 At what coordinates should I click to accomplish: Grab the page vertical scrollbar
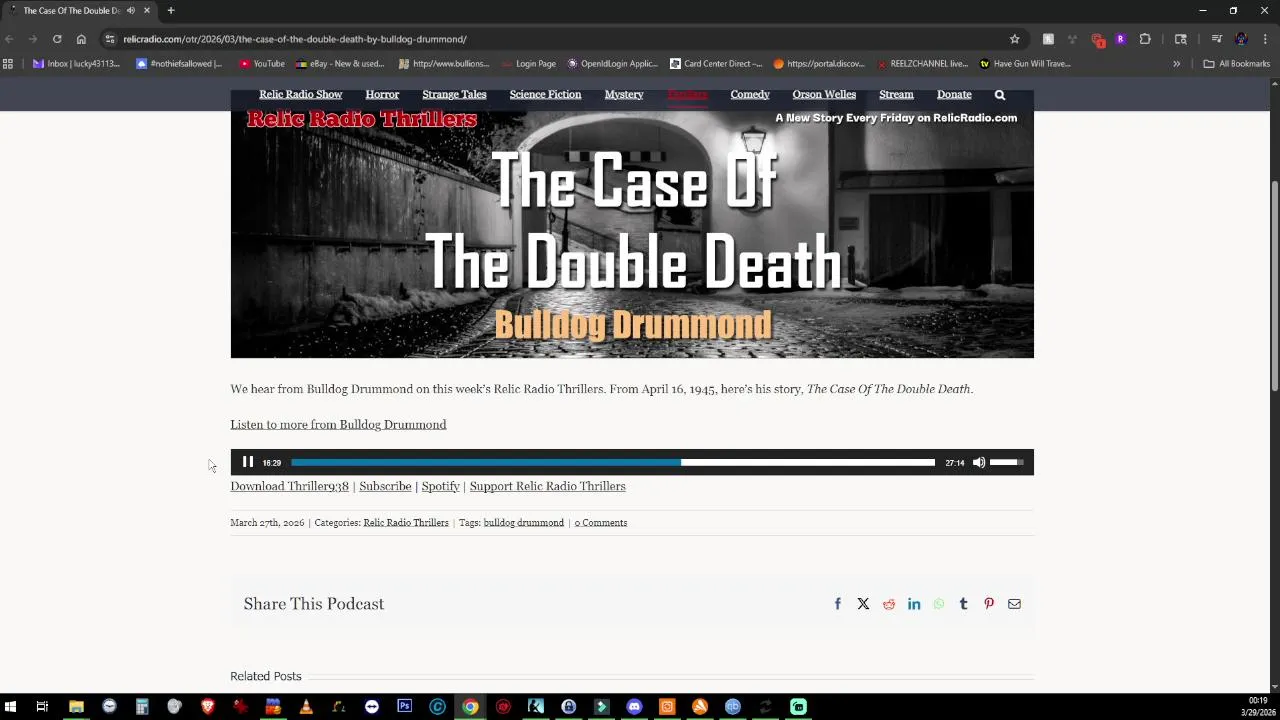pos(1274,285)
